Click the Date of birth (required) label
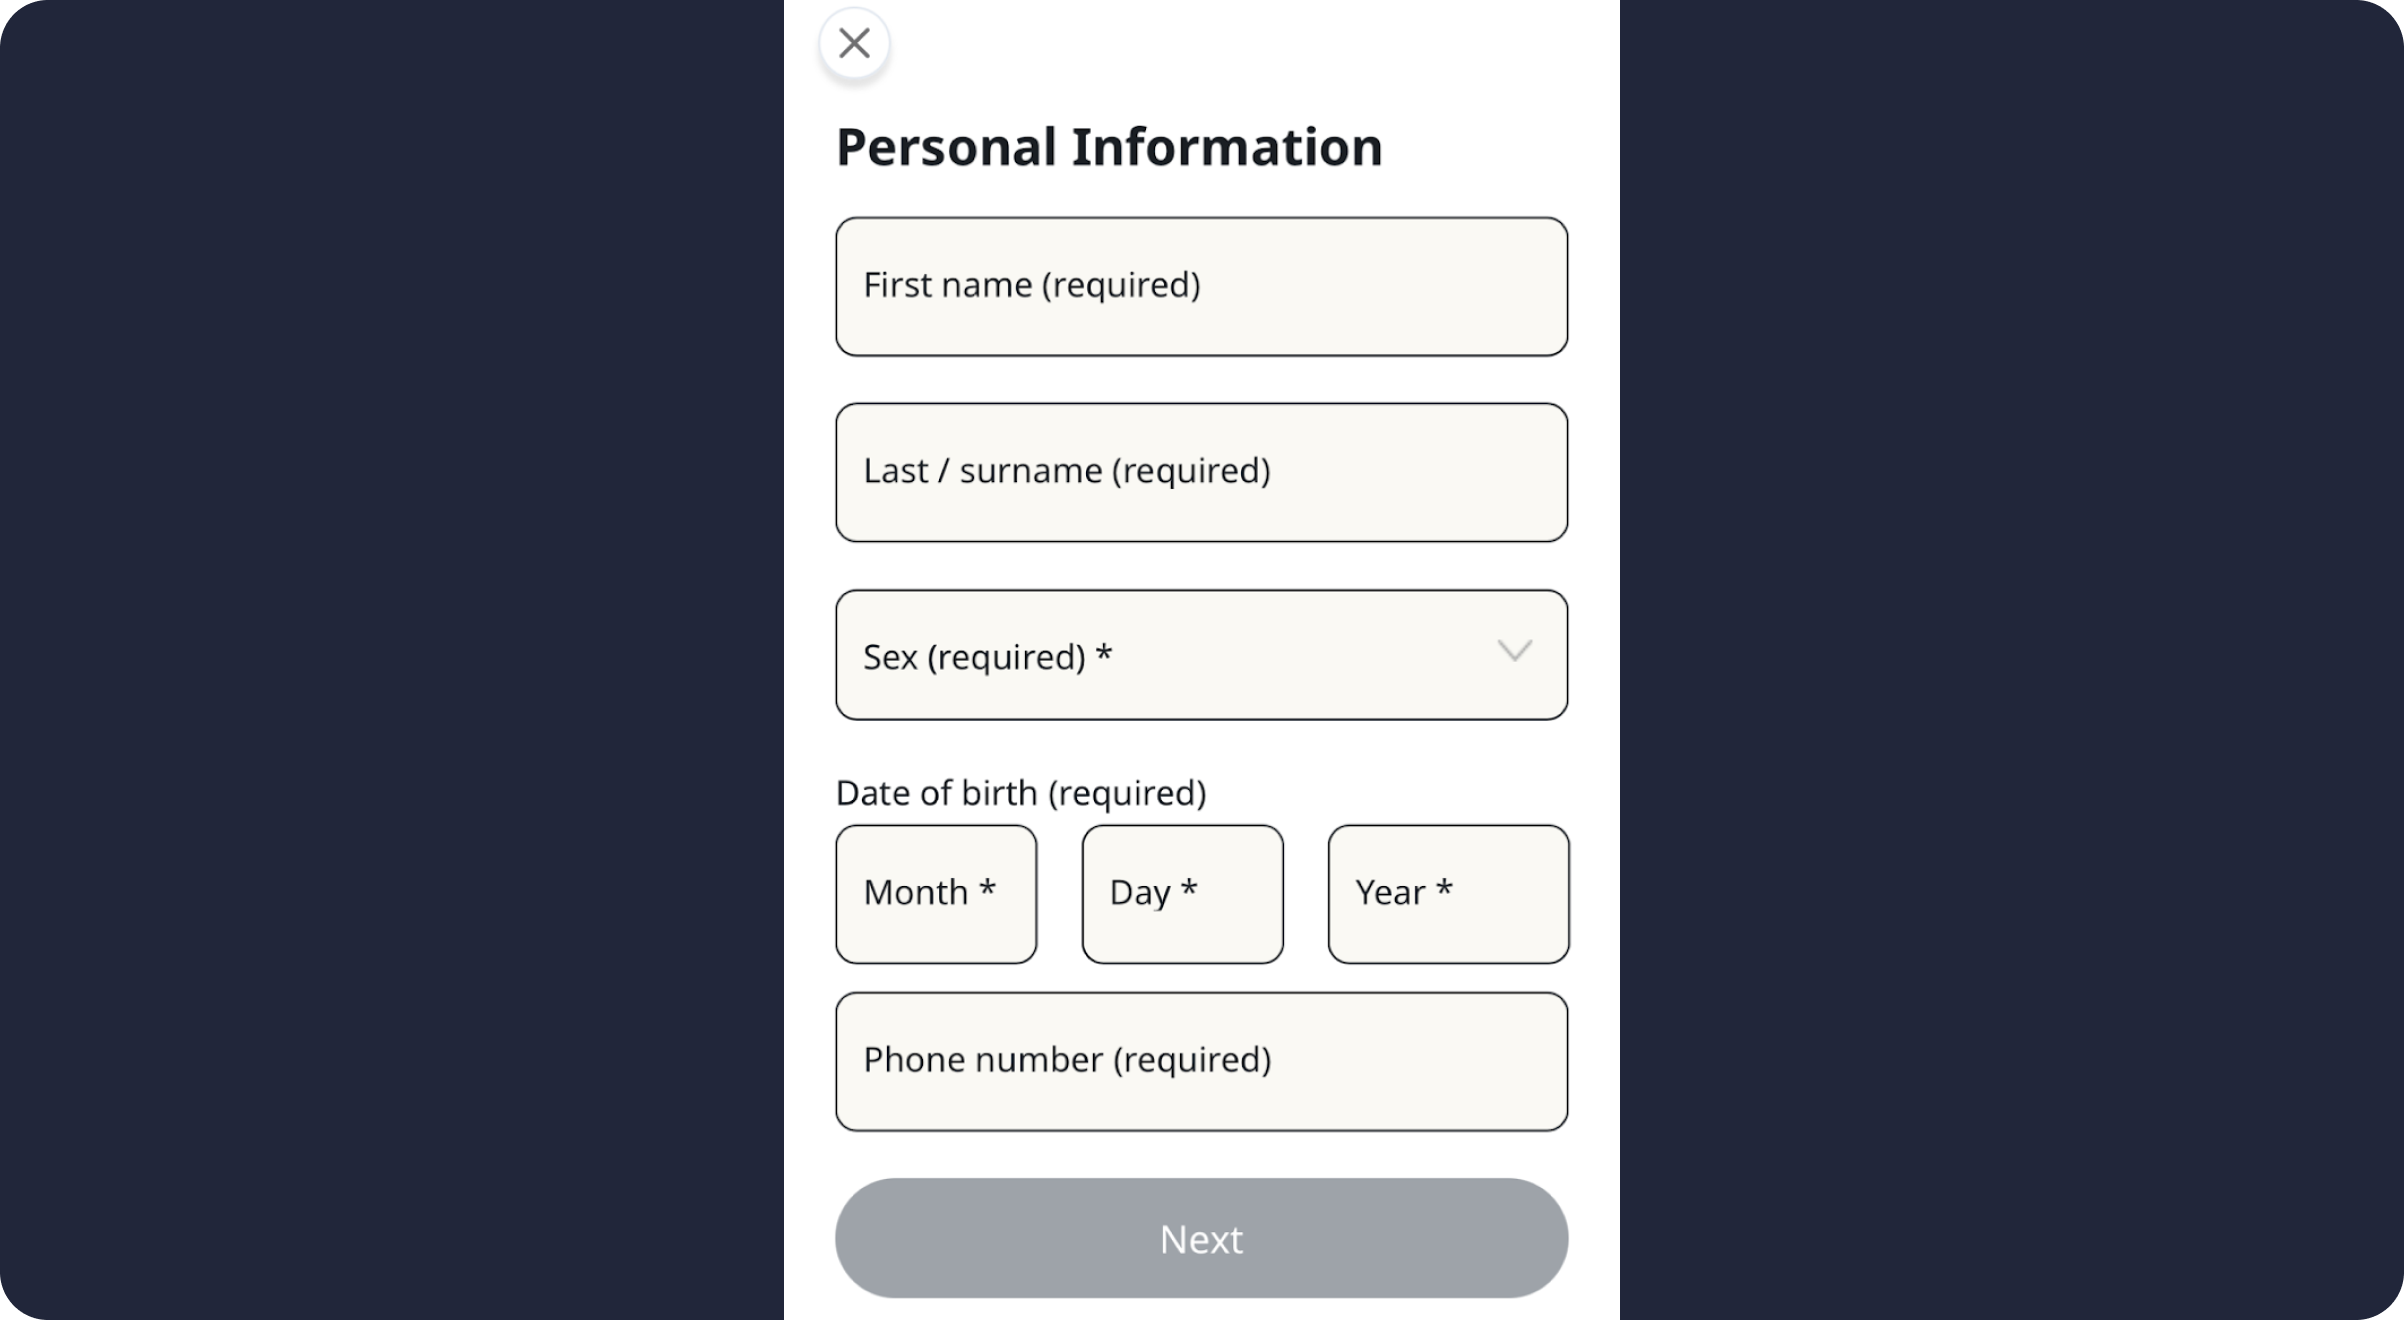The image size is (2404, 1320). (1020, 791)
